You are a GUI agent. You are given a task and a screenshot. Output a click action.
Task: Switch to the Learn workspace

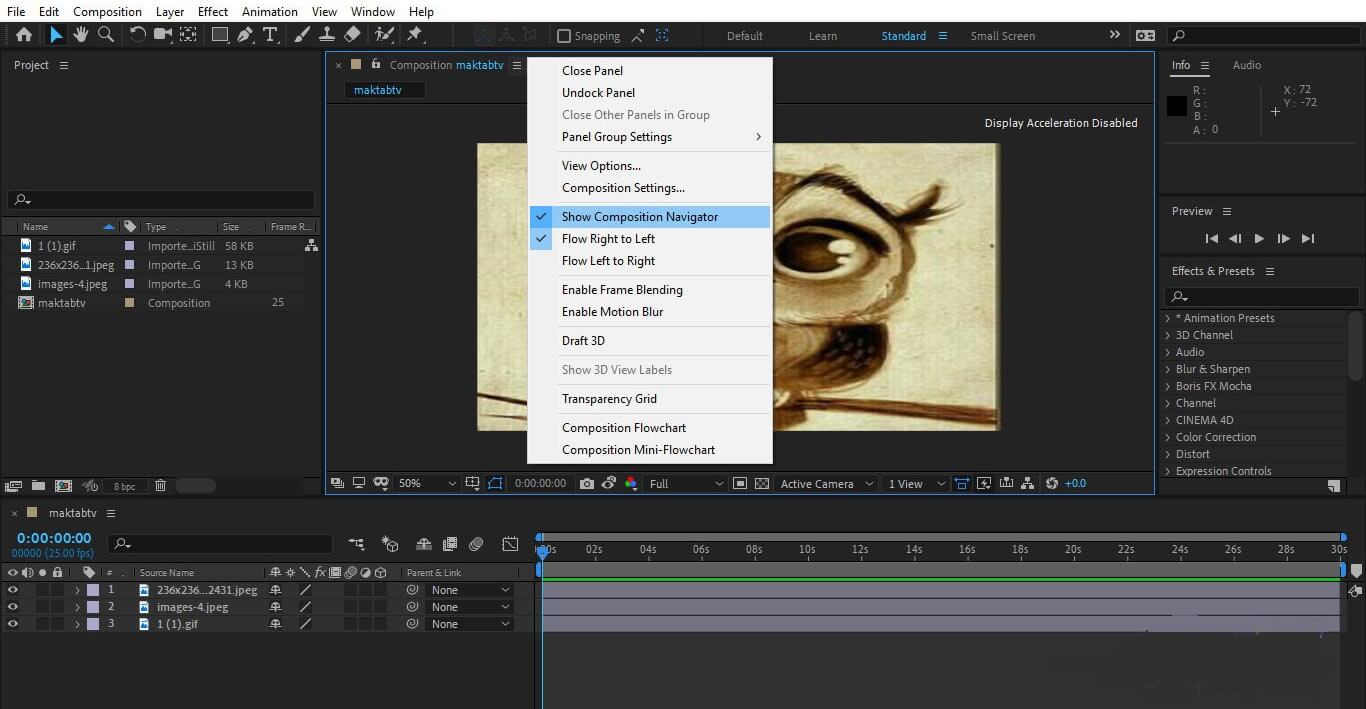point(823,36)
